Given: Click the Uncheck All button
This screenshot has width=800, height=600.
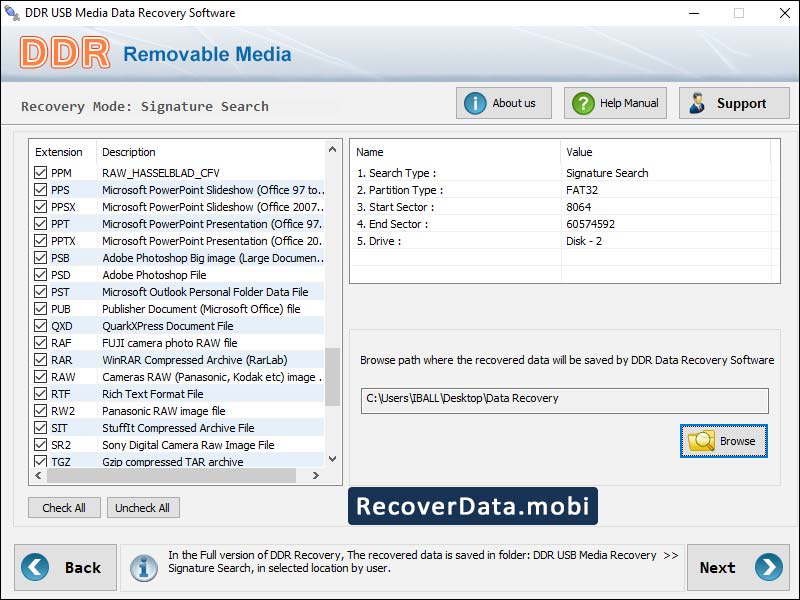Looking at the screenshot, I should [x=143, y=508].
